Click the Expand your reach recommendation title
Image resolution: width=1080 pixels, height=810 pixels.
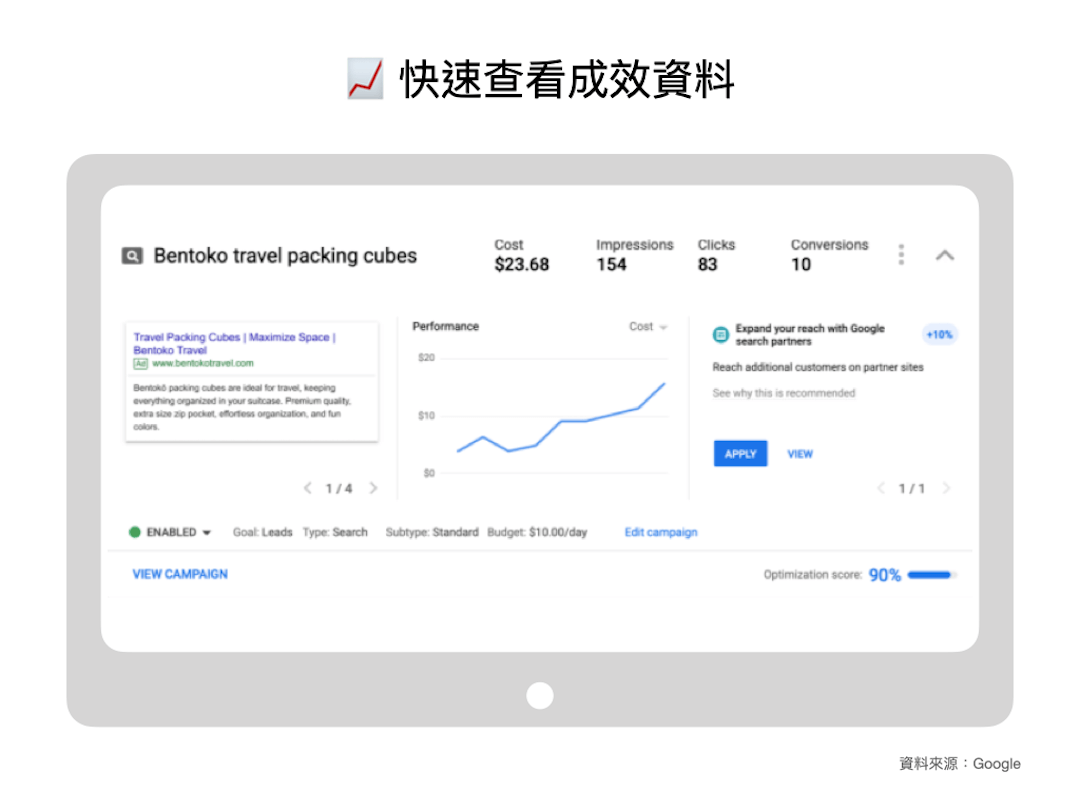click(810, 335)
